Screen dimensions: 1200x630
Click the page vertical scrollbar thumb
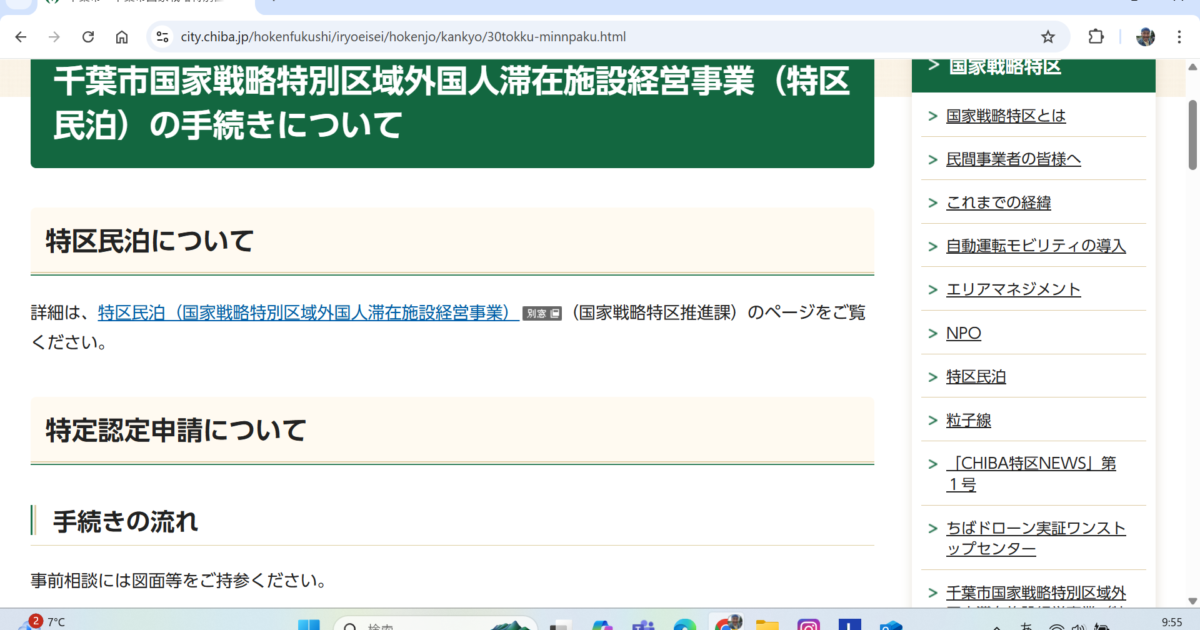tap(1192, 135)
